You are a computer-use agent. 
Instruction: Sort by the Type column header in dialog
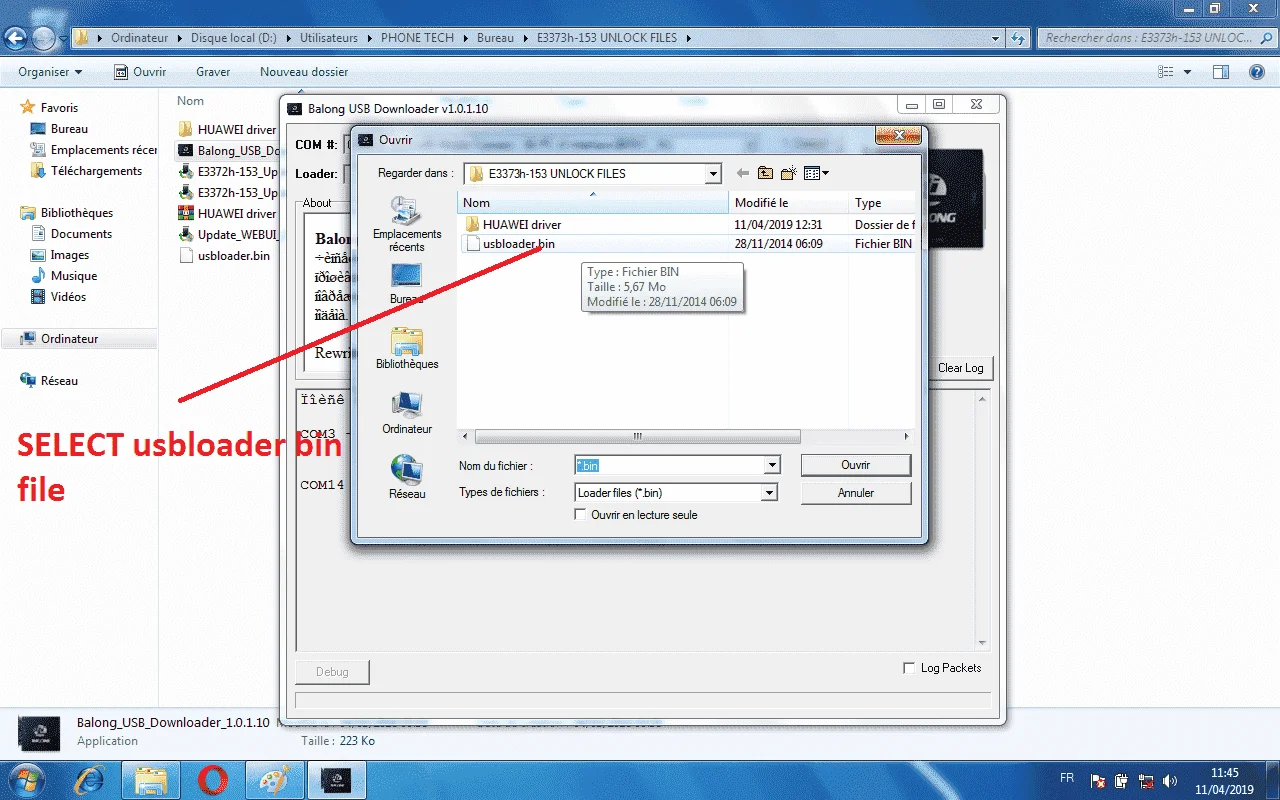click(881, 203)
